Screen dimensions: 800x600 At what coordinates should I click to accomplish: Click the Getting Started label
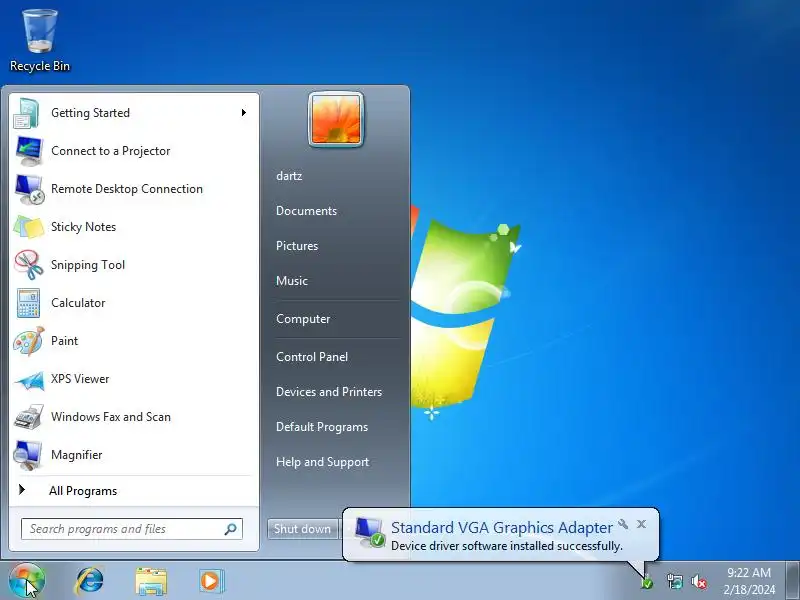(x=90, y=113)
